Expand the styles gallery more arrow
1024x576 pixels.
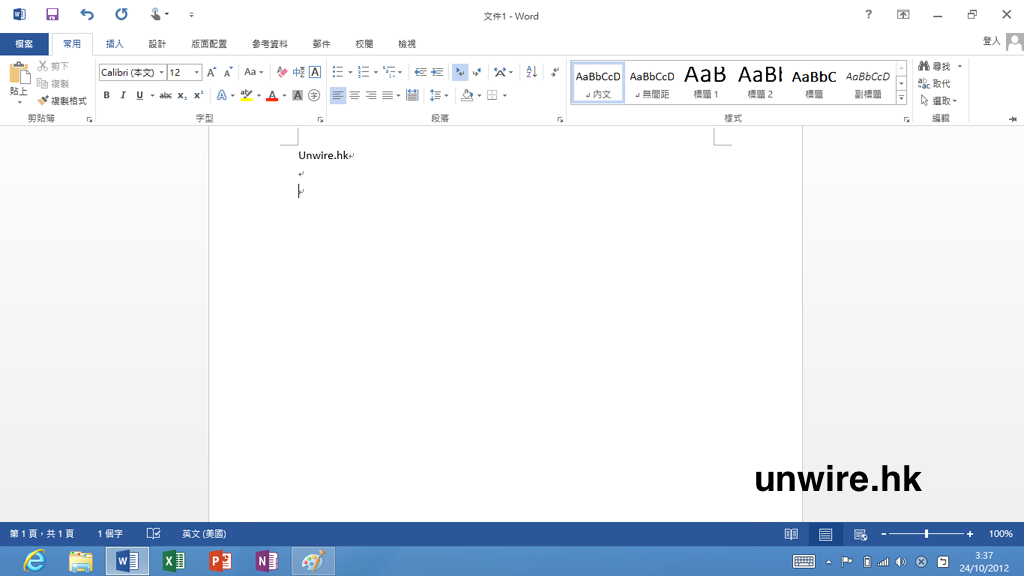901,98
